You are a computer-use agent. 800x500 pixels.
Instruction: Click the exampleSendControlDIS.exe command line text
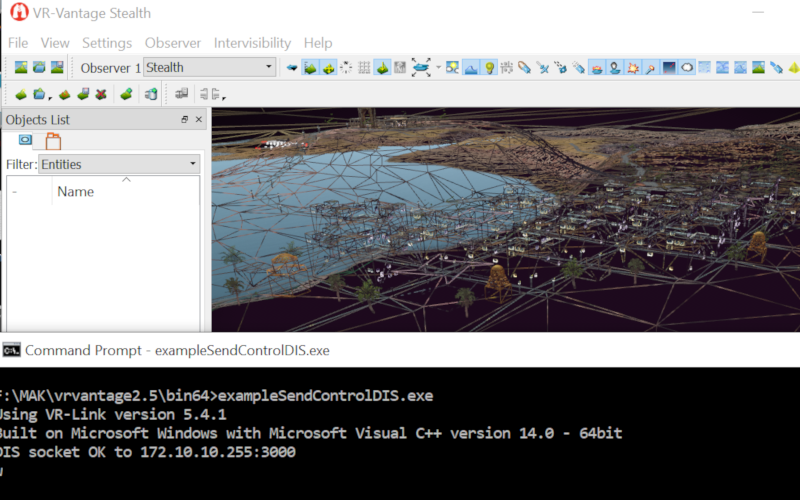[326, 396]
